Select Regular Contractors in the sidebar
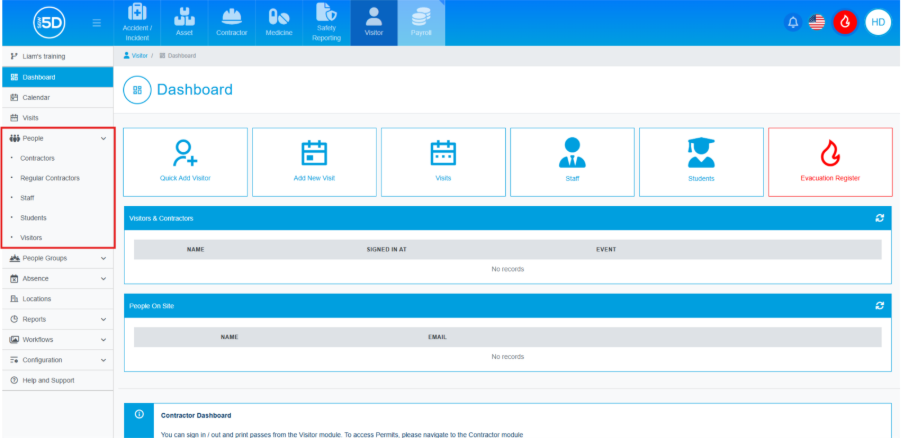Viewport: 903px width, 438px height. point(50,178)
